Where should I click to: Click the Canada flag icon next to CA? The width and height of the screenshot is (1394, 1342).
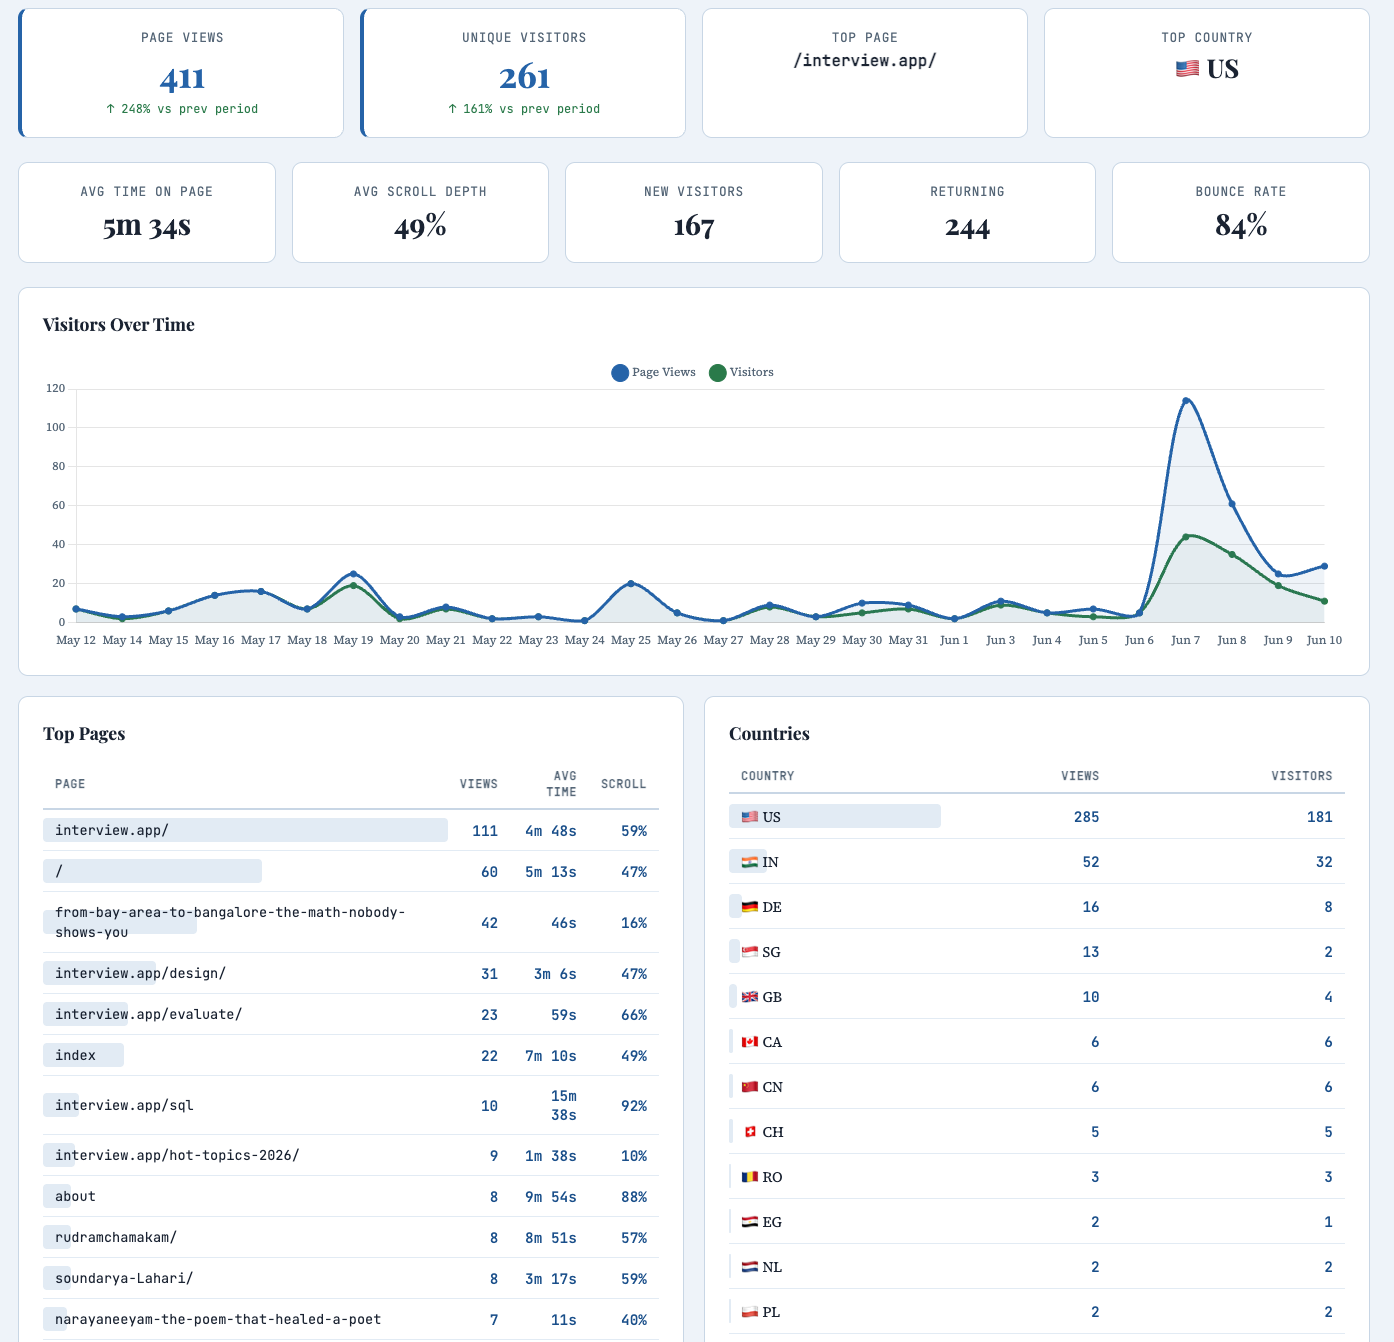[749, 1042]
